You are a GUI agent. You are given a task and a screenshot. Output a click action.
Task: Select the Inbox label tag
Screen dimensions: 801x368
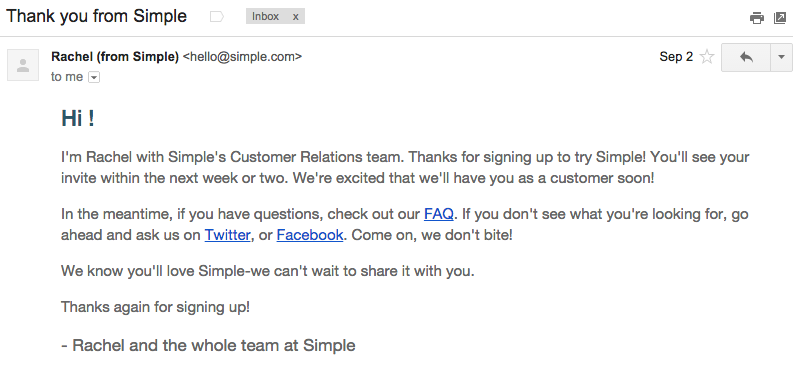[x=266, y=16]
